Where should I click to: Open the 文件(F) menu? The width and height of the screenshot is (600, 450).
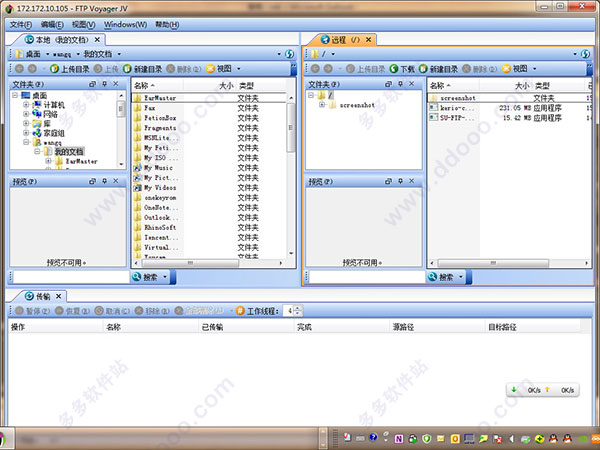[21, 25]
